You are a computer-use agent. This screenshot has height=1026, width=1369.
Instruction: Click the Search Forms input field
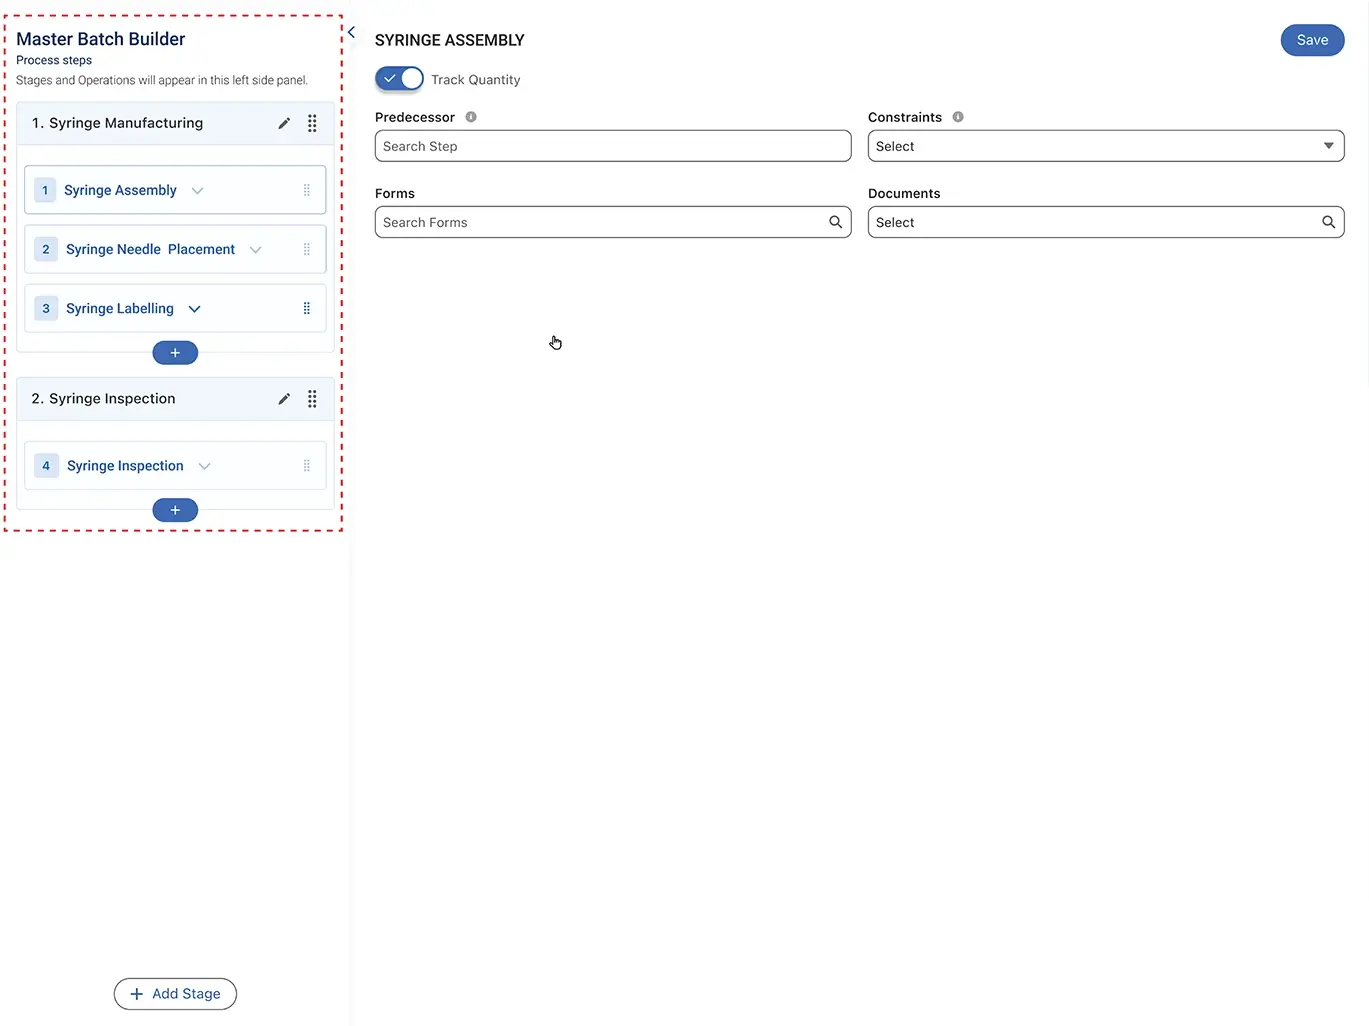pos(613,222)
